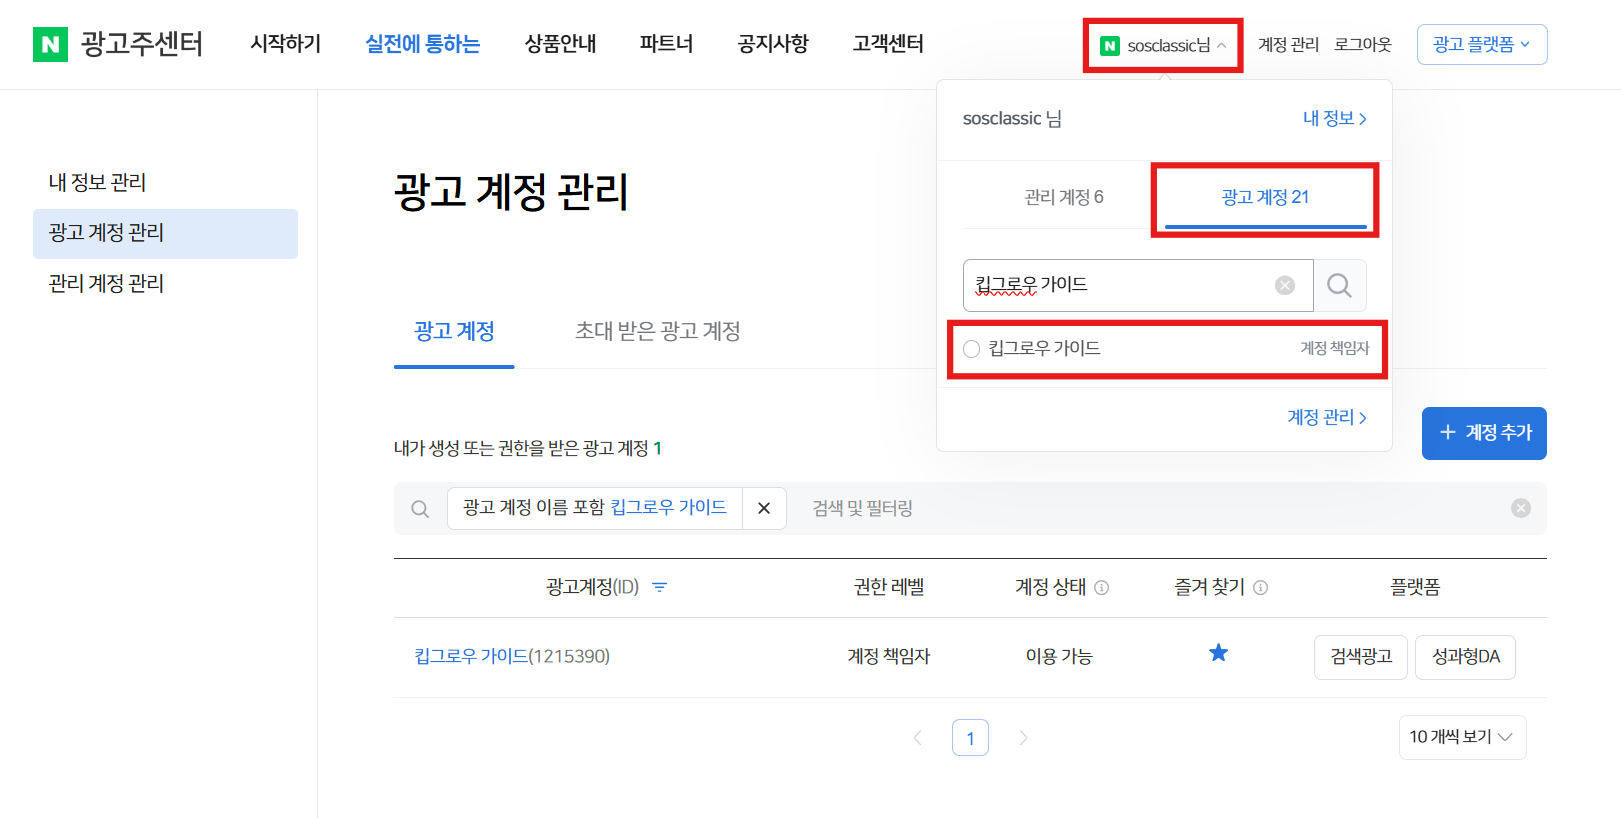Image resolution: width=1621 pixels, height=818 pixels.
Task: Click the filter bar magnifier icon
Action: coord(420,509)
